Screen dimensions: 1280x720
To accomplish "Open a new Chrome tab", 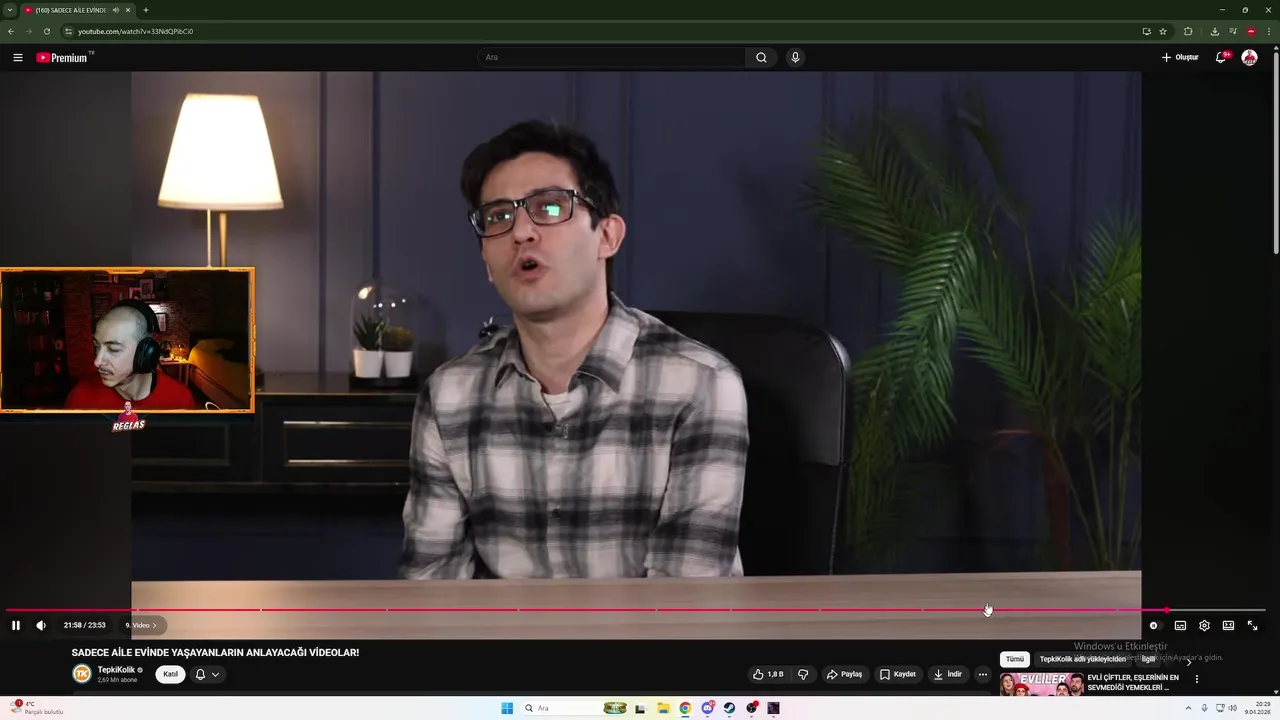I will (x=146, y=10).
